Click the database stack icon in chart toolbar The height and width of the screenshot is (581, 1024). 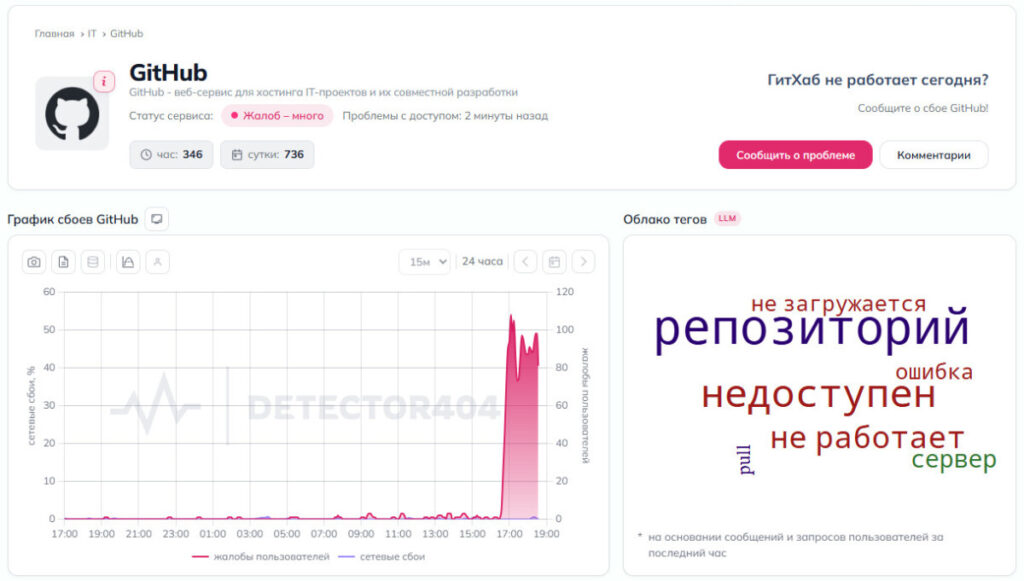point(93,262)
